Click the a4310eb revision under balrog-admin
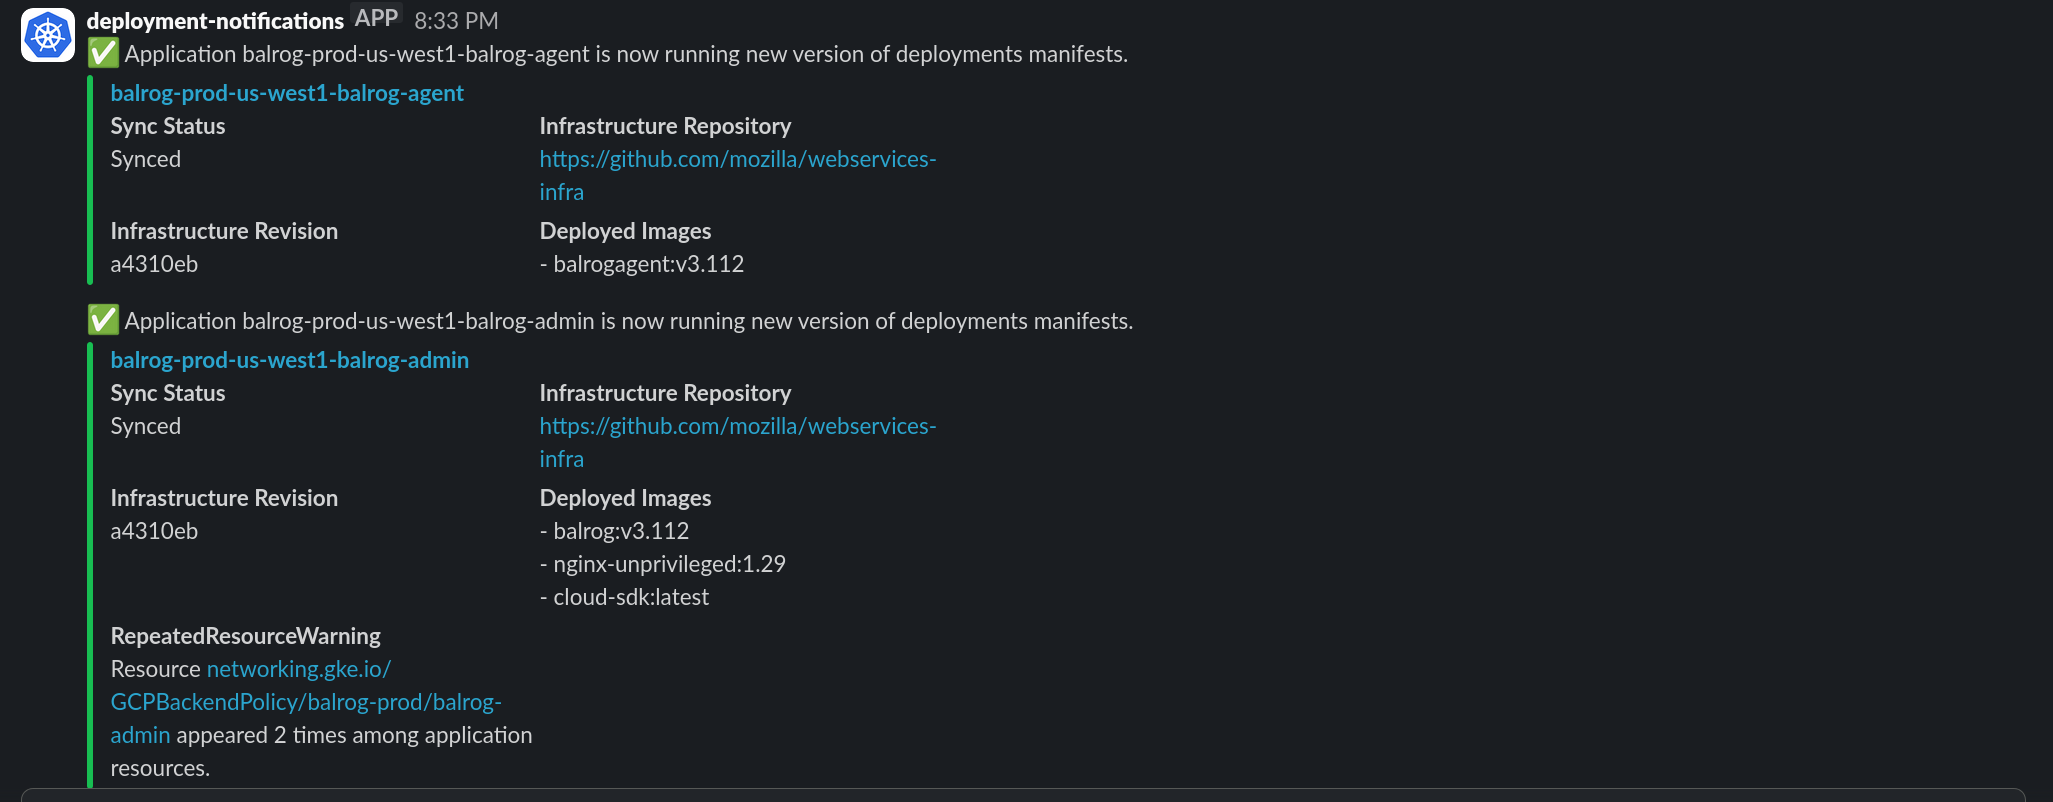Viewport: 2053px width, 802px height. [x=154, y=531]
